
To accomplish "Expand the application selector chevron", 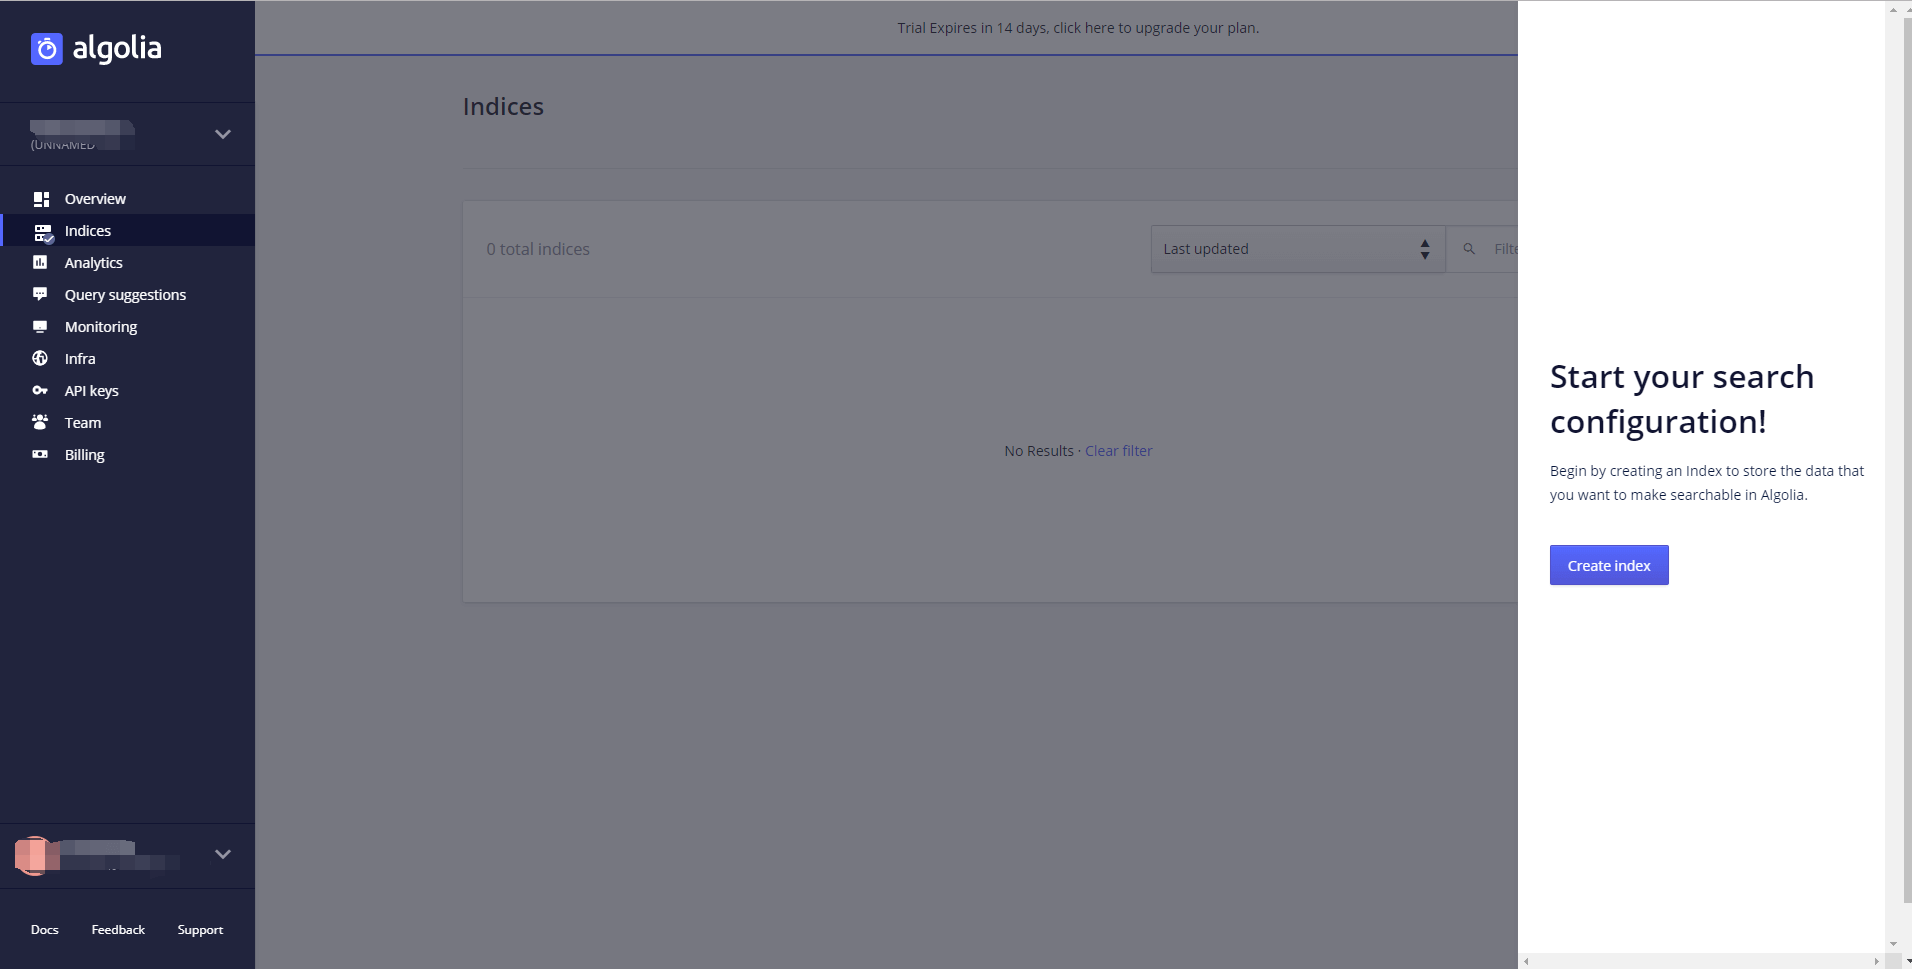I will (x=223, y=134).
